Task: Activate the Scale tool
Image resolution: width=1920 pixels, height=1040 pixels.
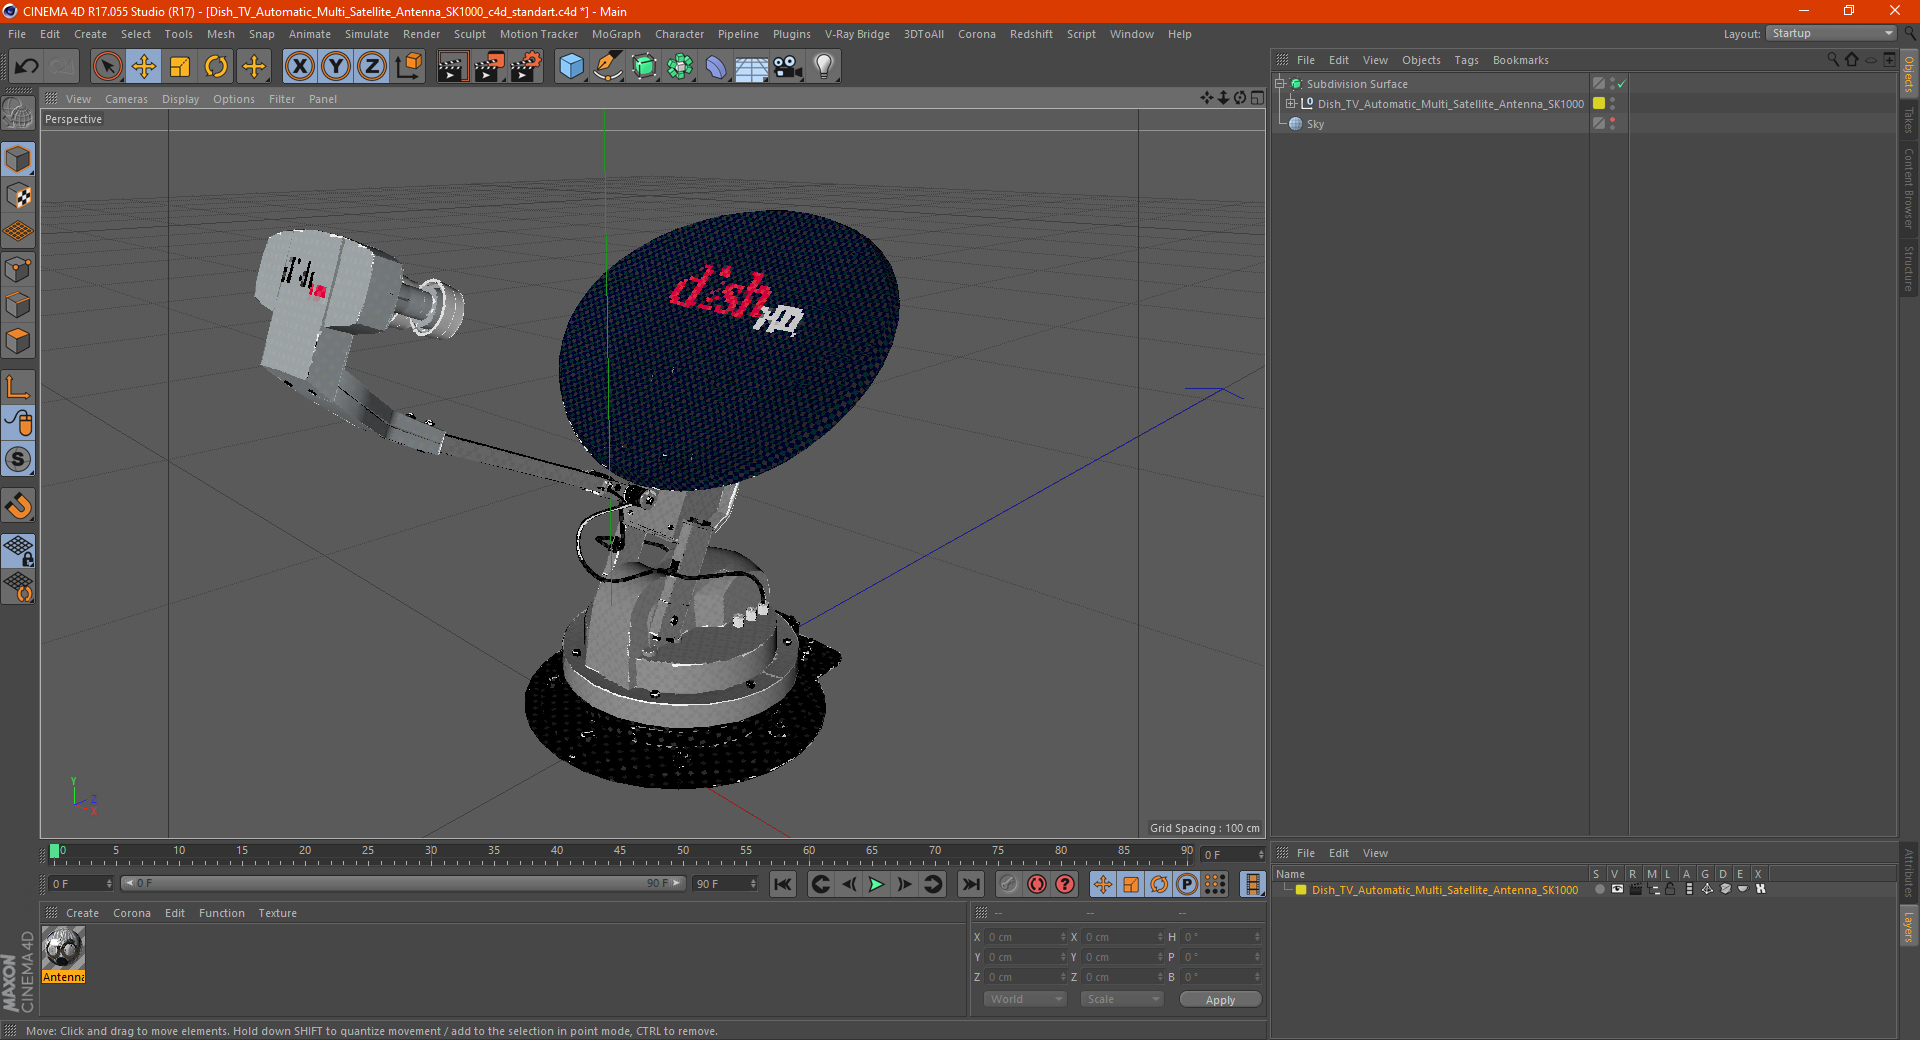Action: click(x=180, y=67)
